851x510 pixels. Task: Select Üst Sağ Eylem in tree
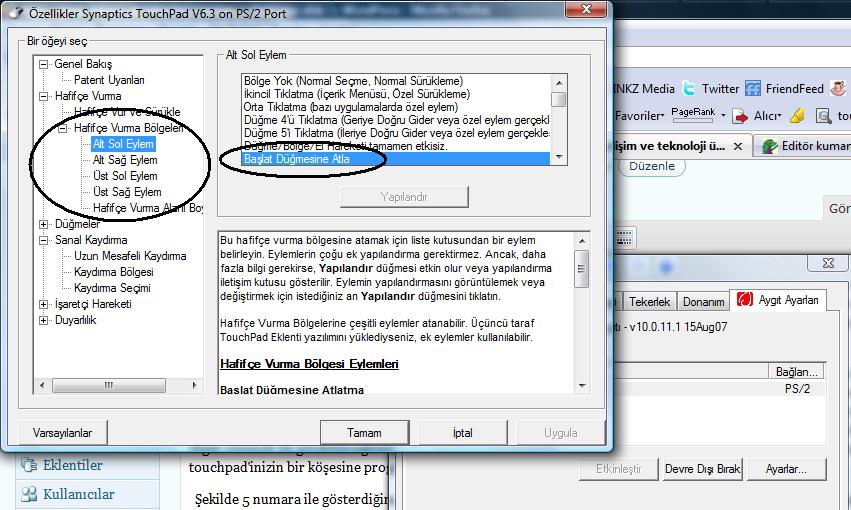point(126,192)
